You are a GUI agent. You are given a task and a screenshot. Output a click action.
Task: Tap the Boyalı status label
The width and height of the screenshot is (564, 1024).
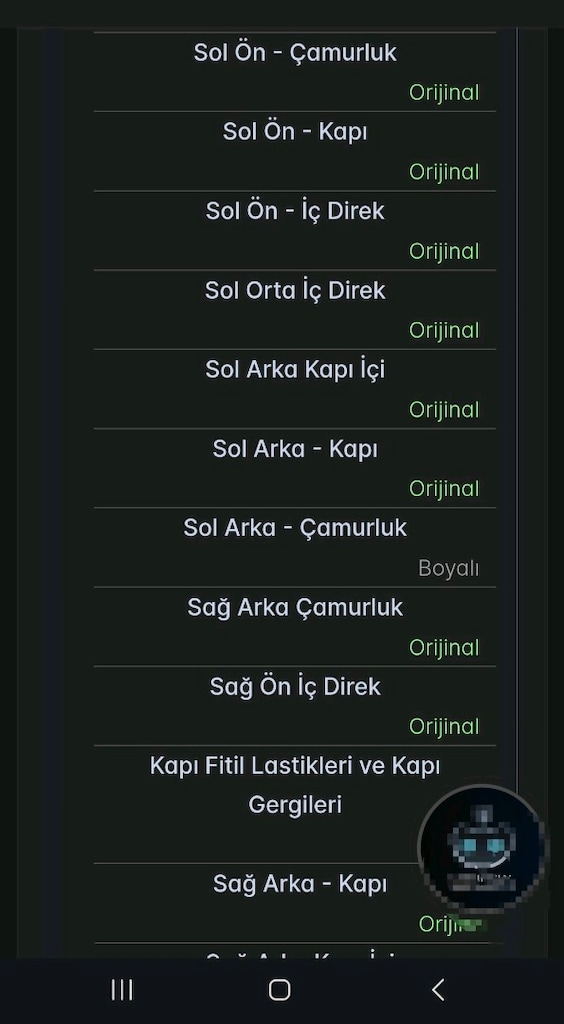click(448, 568)
